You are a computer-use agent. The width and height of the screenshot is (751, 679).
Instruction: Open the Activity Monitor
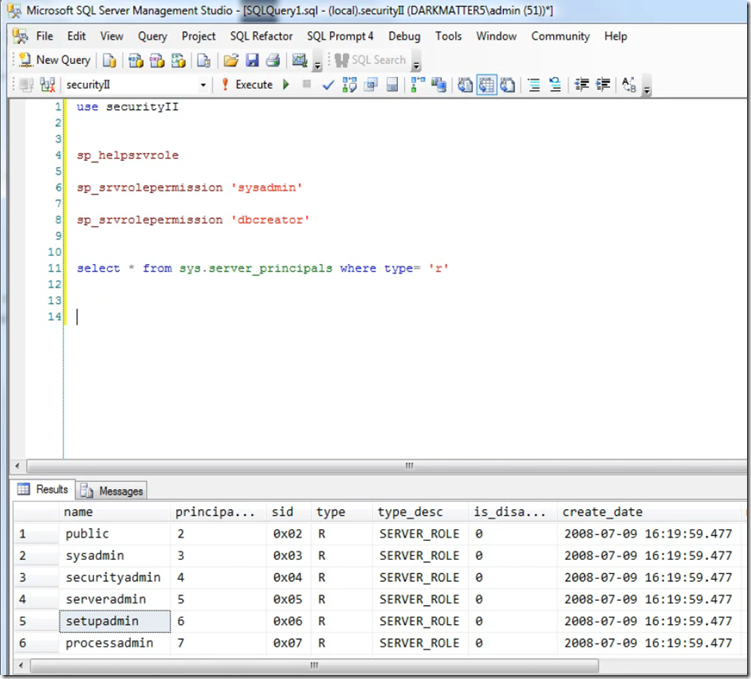[x=300, y=60]
